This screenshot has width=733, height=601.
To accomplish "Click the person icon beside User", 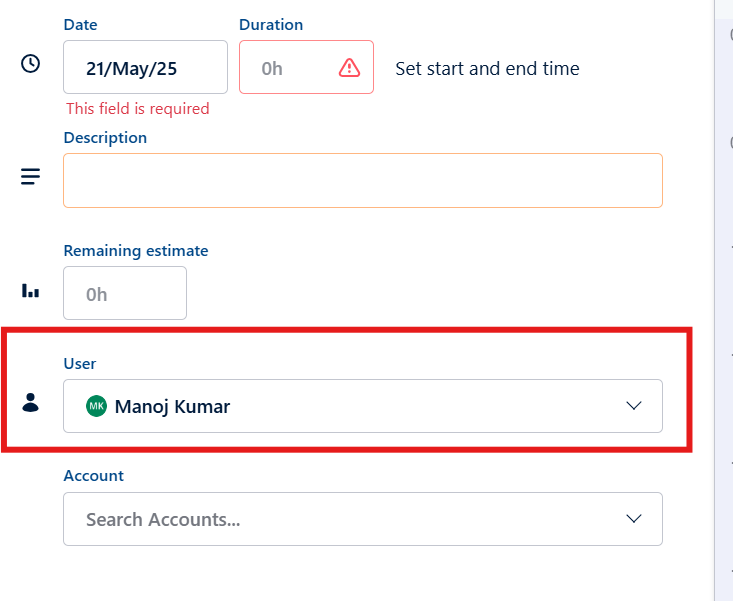I will [x=31, y=403].
